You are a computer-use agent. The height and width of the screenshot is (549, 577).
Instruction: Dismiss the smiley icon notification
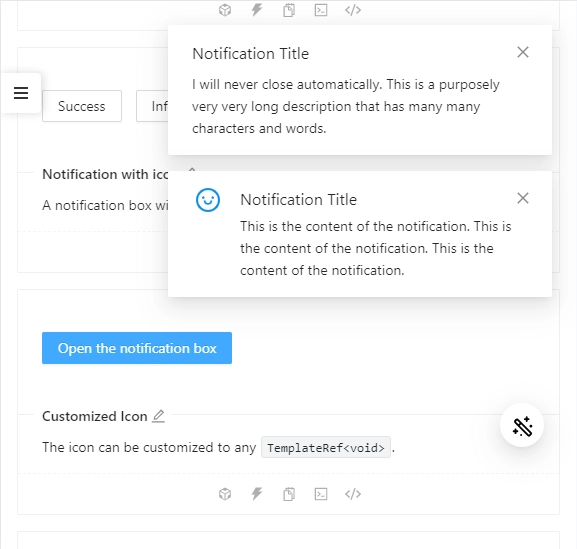point(523,198)
